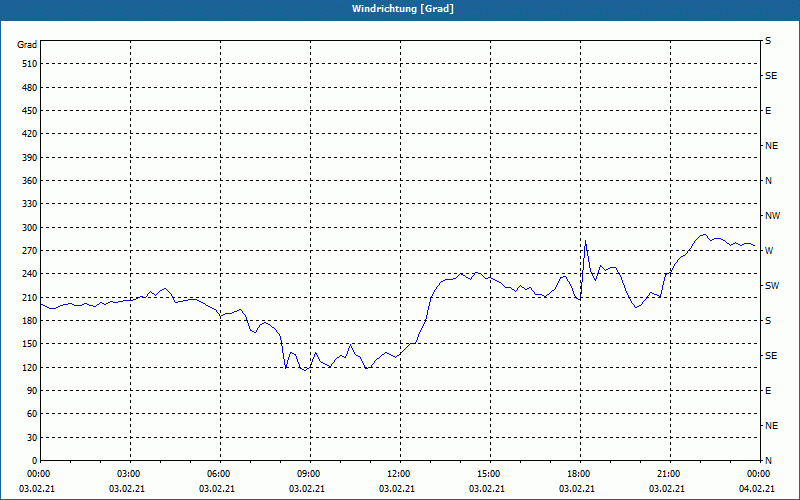The width and height of the screenshot is (800, 500).
Task: Pick the 150 degree axis label
Action: click(30, 344)
